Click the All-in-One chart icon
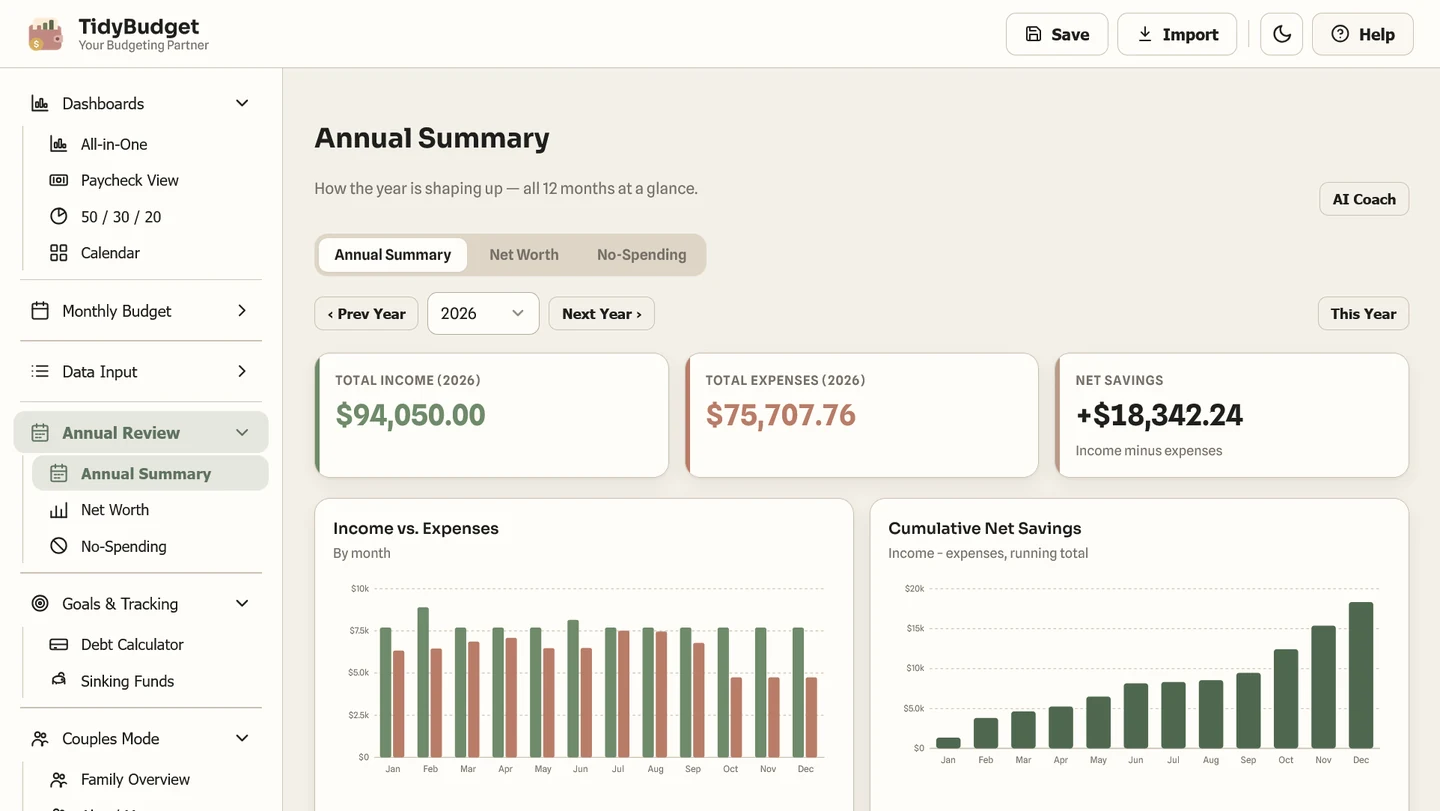 [59, 144]
